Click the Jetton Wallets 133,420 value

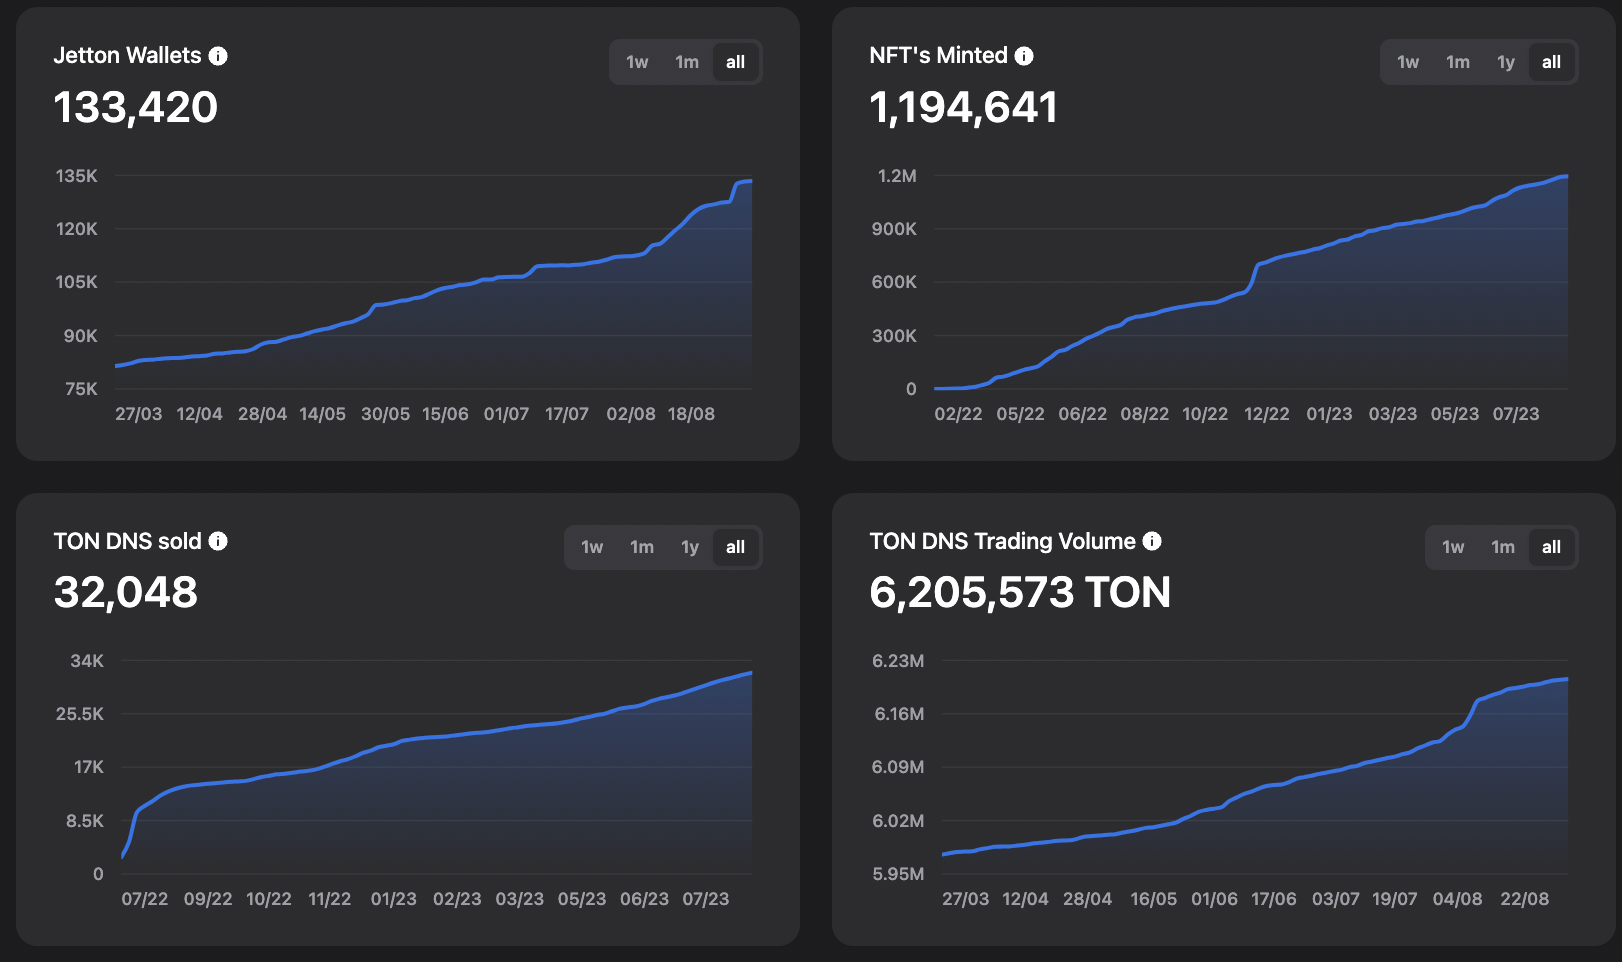click(136, 108)
